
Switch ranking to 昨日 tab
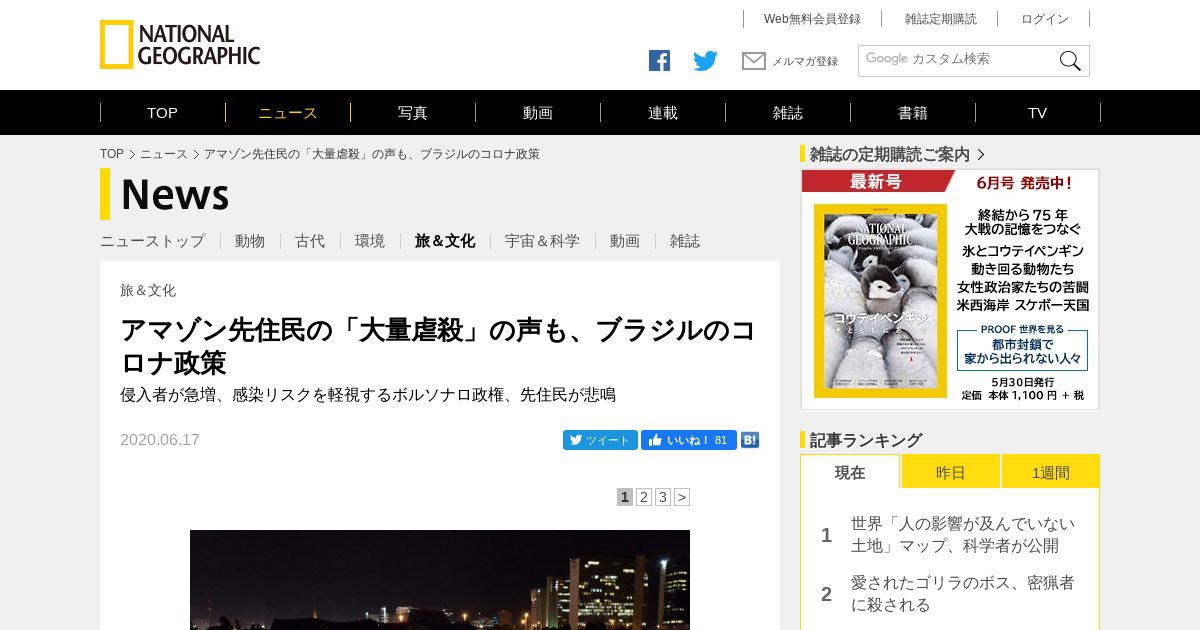pos(951,472)
